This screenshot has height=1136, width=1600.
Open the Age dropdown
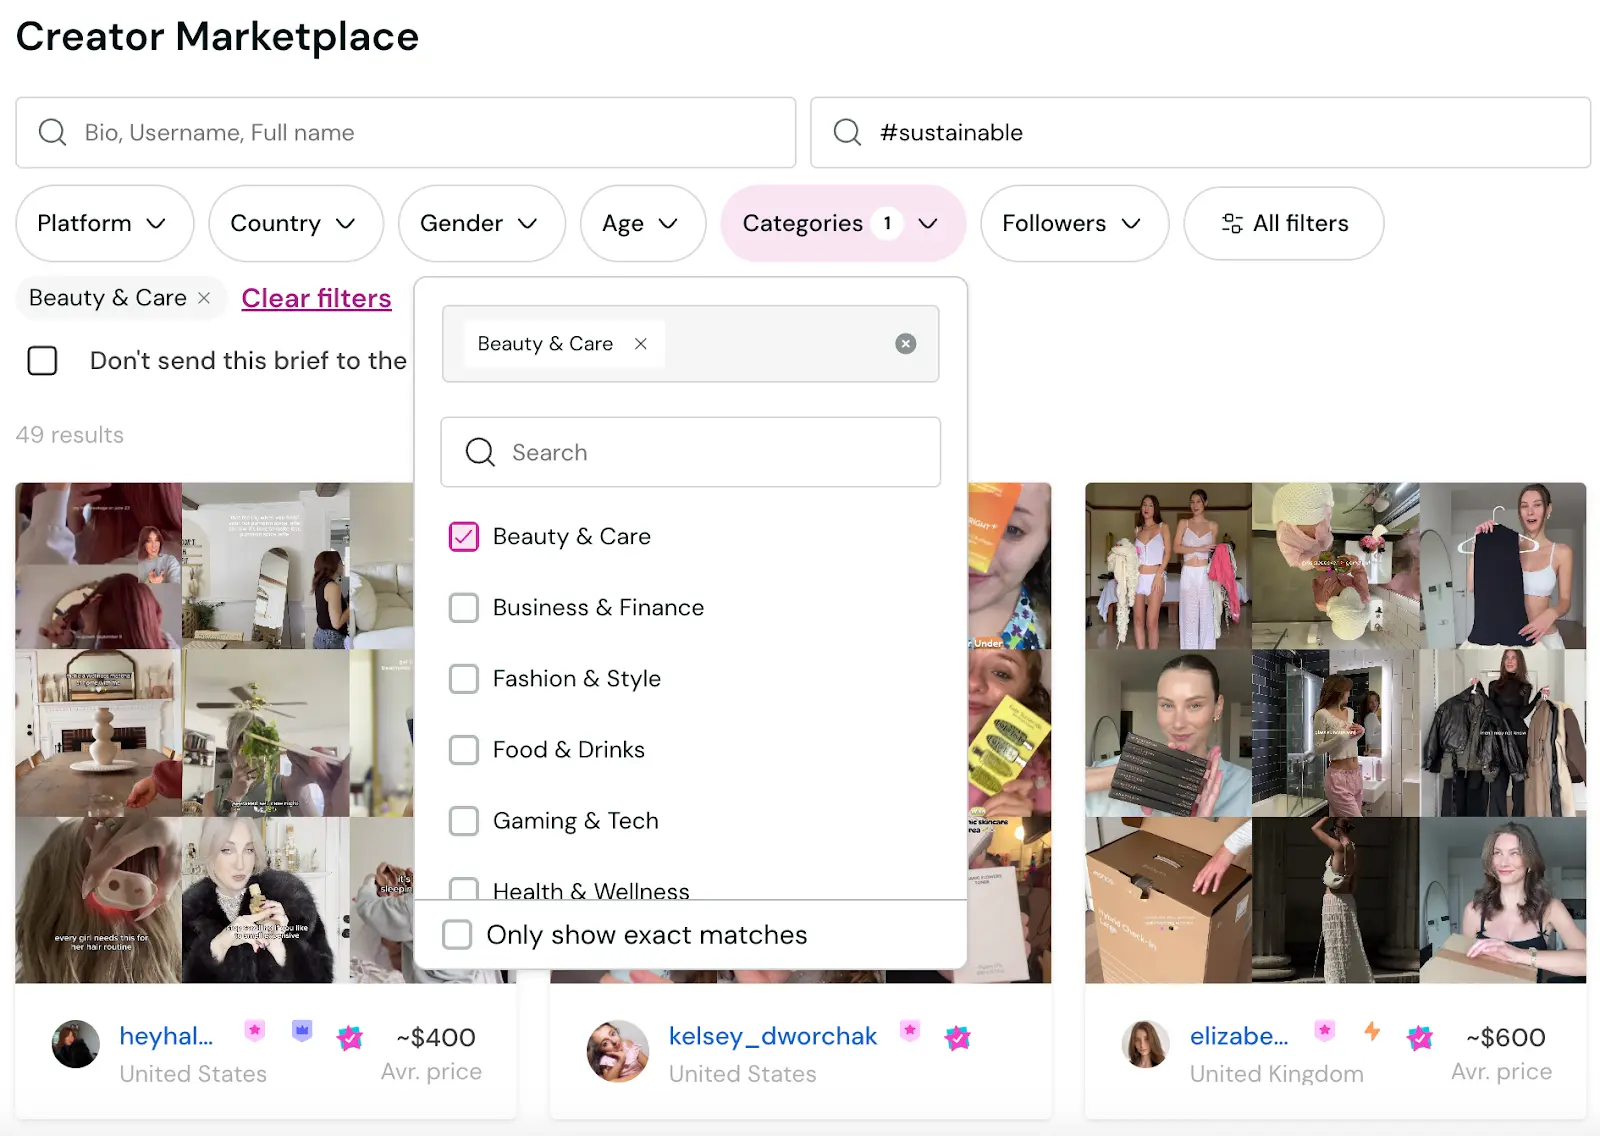(642, 223)
